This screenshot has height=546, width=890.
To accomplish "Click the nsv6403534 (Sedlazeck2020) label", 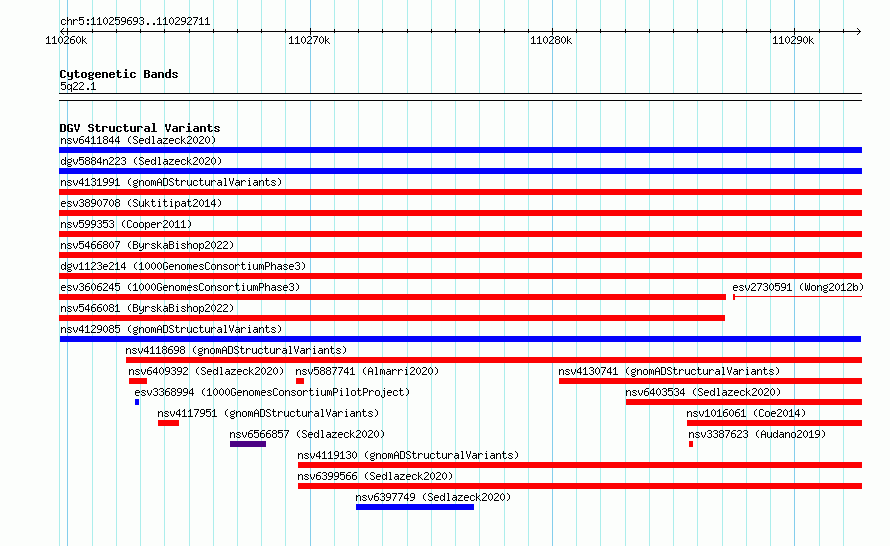I will pos(703,392).
